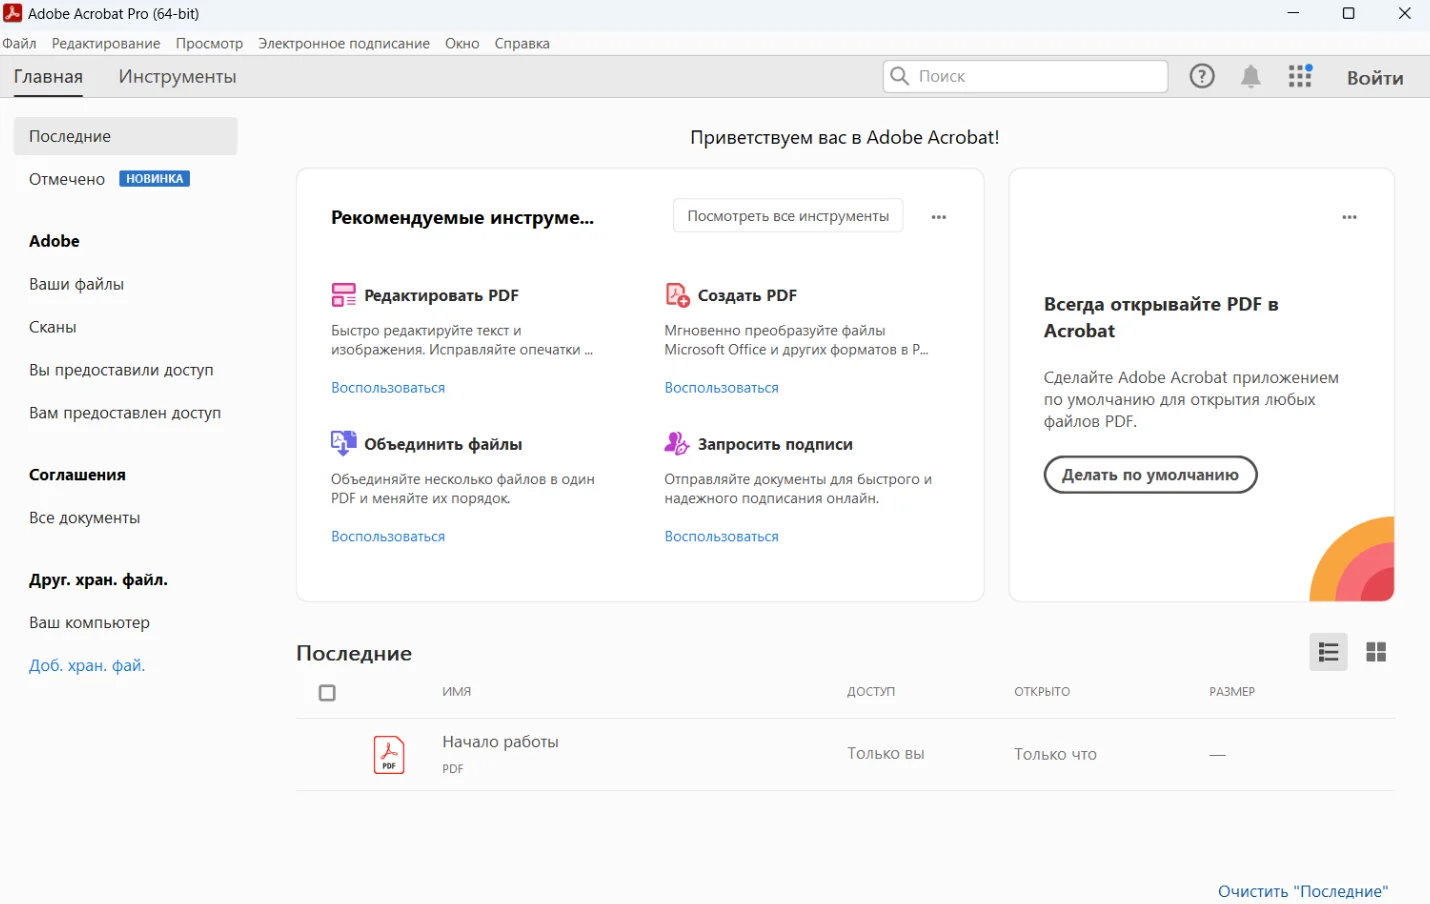The height and width of the screenshot is (904, 1430).
Task: Click the Объединить файлы tool title
Action: point(443,444)
